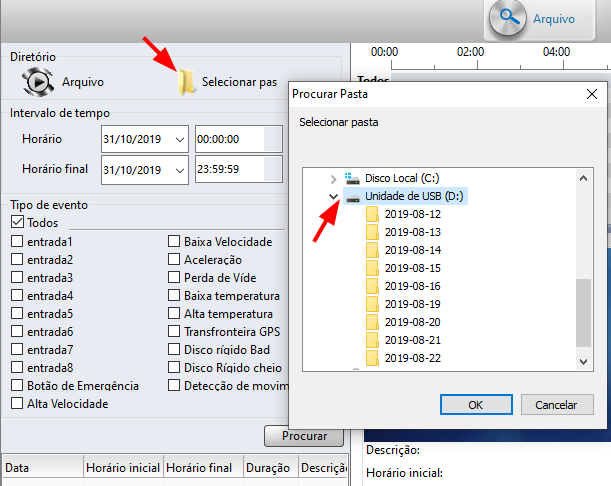Click the Arquivo play disc icon
The height and width of the screenshot is (486, 611).
click(37, 81)
